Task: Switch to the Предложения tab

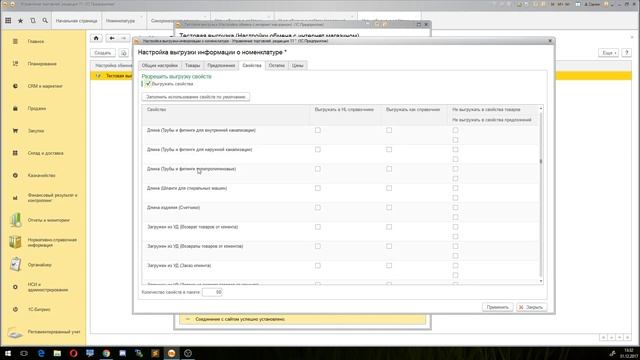Action: point(221,65)
